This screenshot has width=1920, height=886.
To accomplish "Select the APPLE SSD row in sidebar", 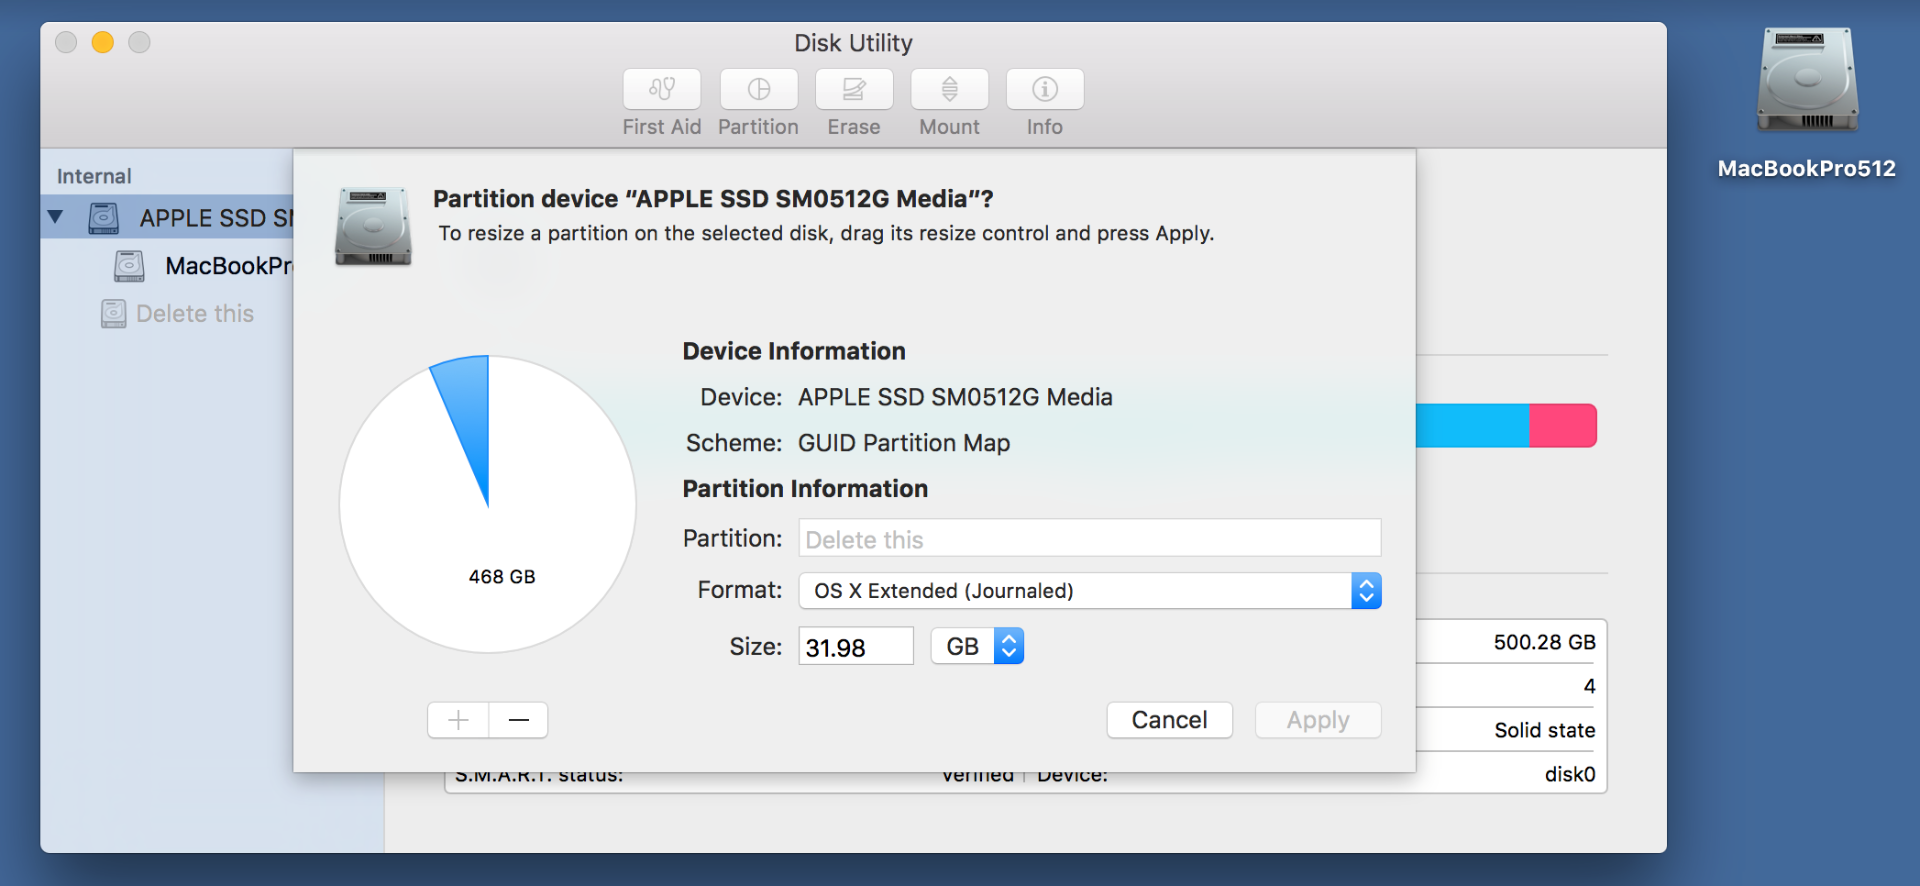I will tap(167, 217).
